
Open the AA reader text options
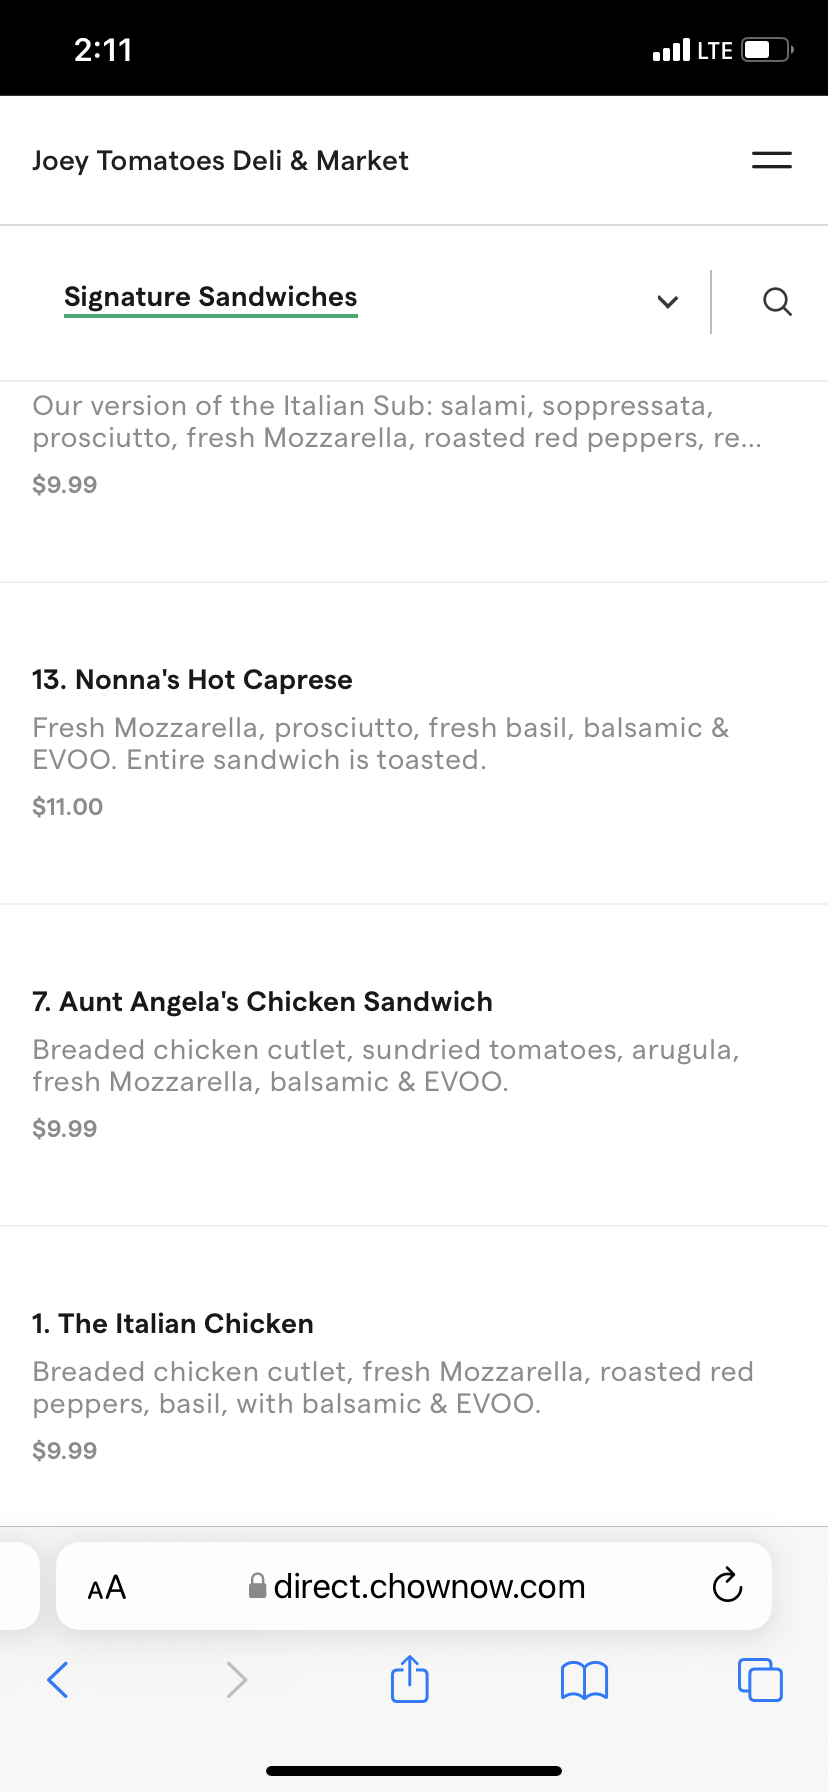point(107,1587)
